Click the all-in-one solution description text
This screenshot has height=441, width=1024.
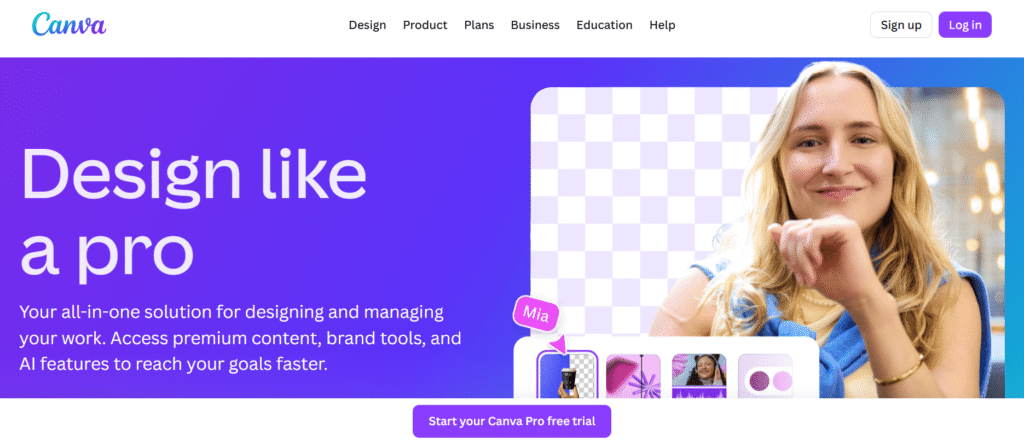coord(240,338)
